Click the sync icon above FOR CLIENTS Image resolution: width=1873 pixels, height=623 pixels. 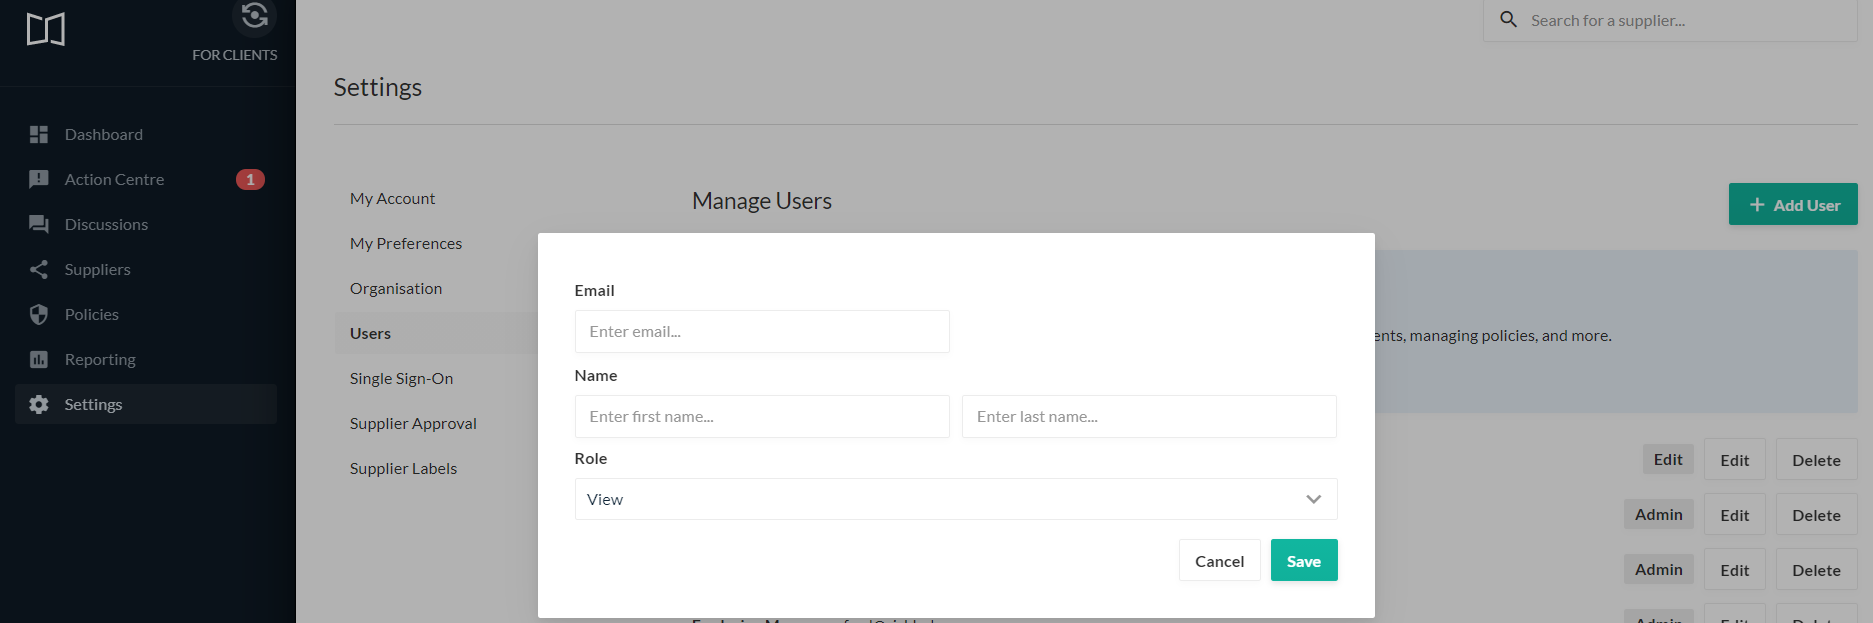pyautogui.click(x=254, y=15)
